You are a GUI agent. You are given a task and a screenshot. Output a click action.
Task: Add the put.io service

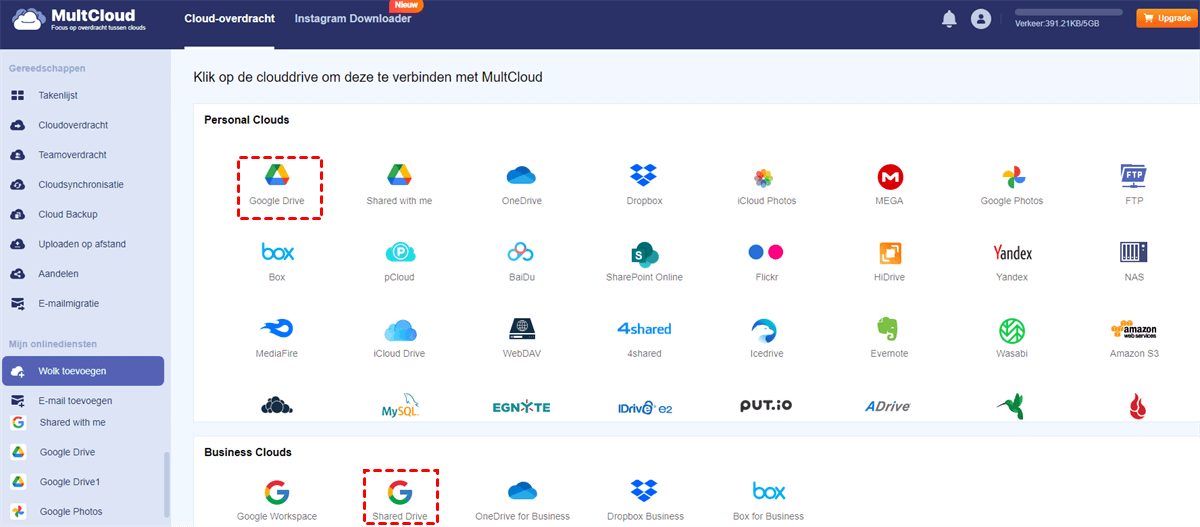[x=766, y=405]
